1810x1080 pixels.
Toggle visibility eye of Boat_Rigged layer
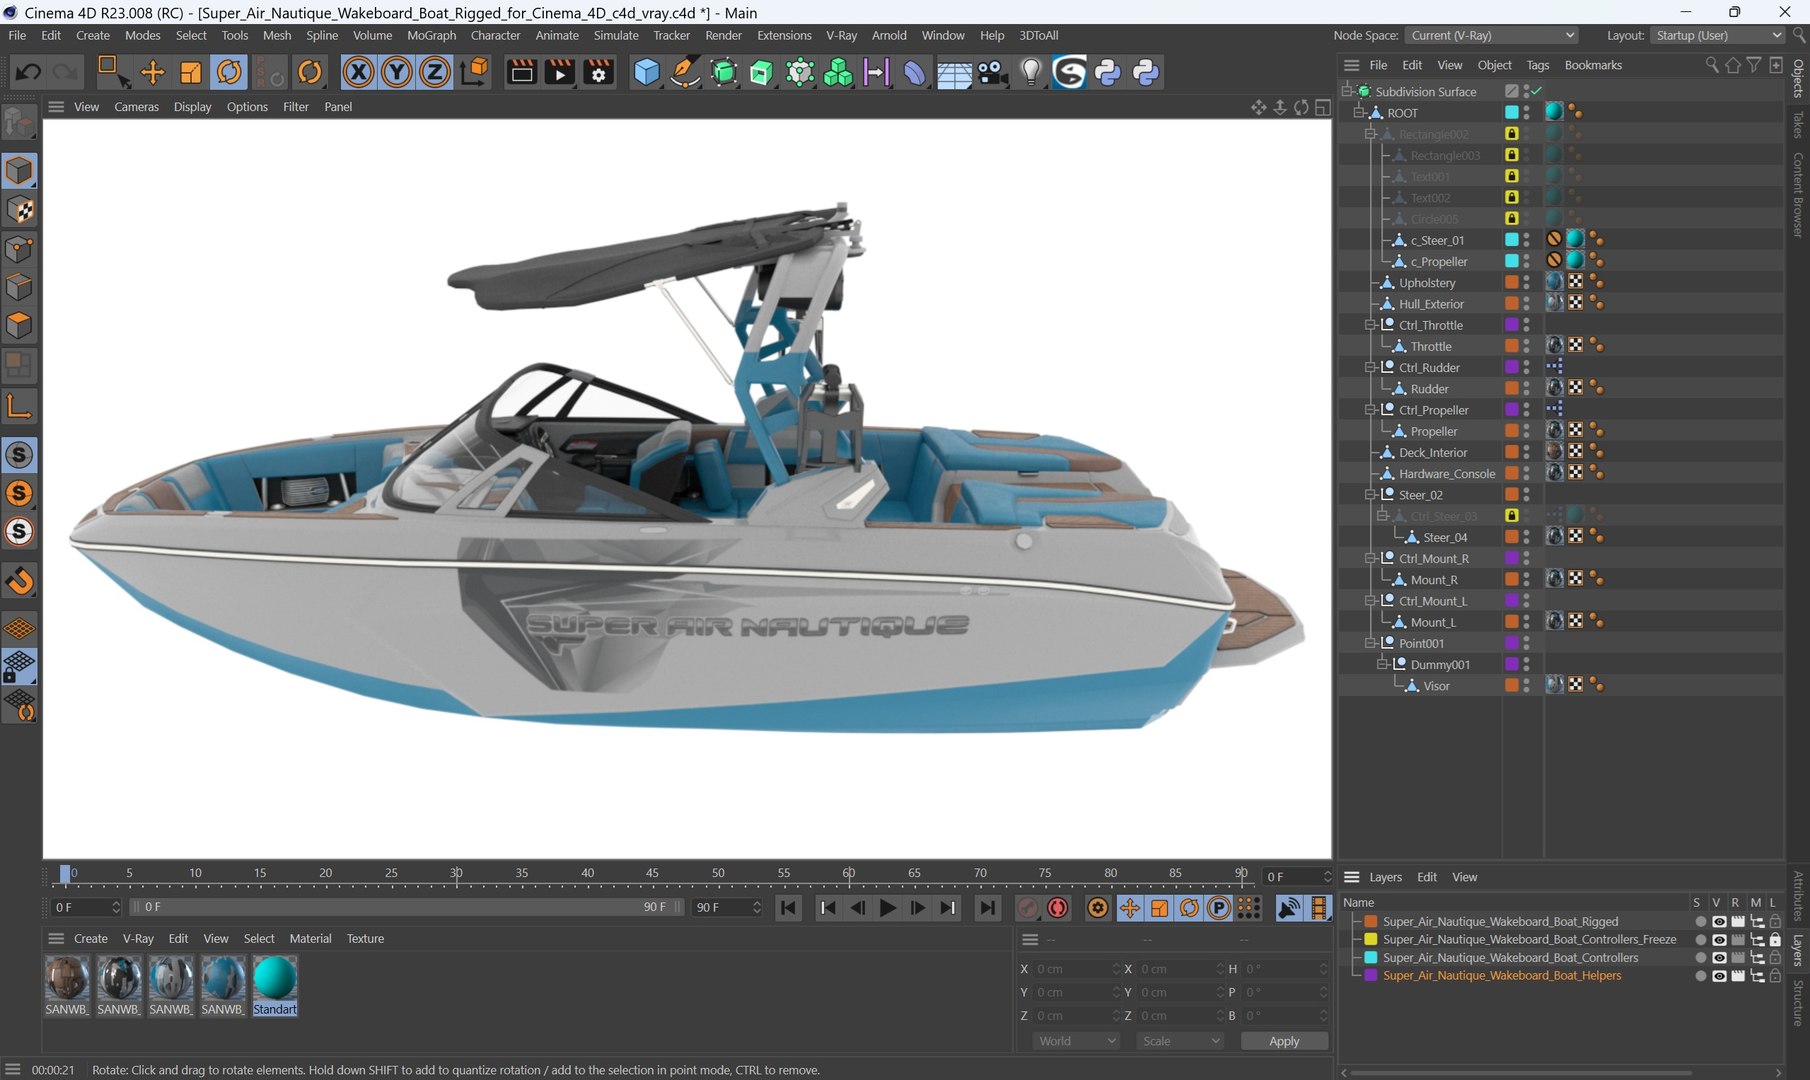click(x=1719, y=922)
